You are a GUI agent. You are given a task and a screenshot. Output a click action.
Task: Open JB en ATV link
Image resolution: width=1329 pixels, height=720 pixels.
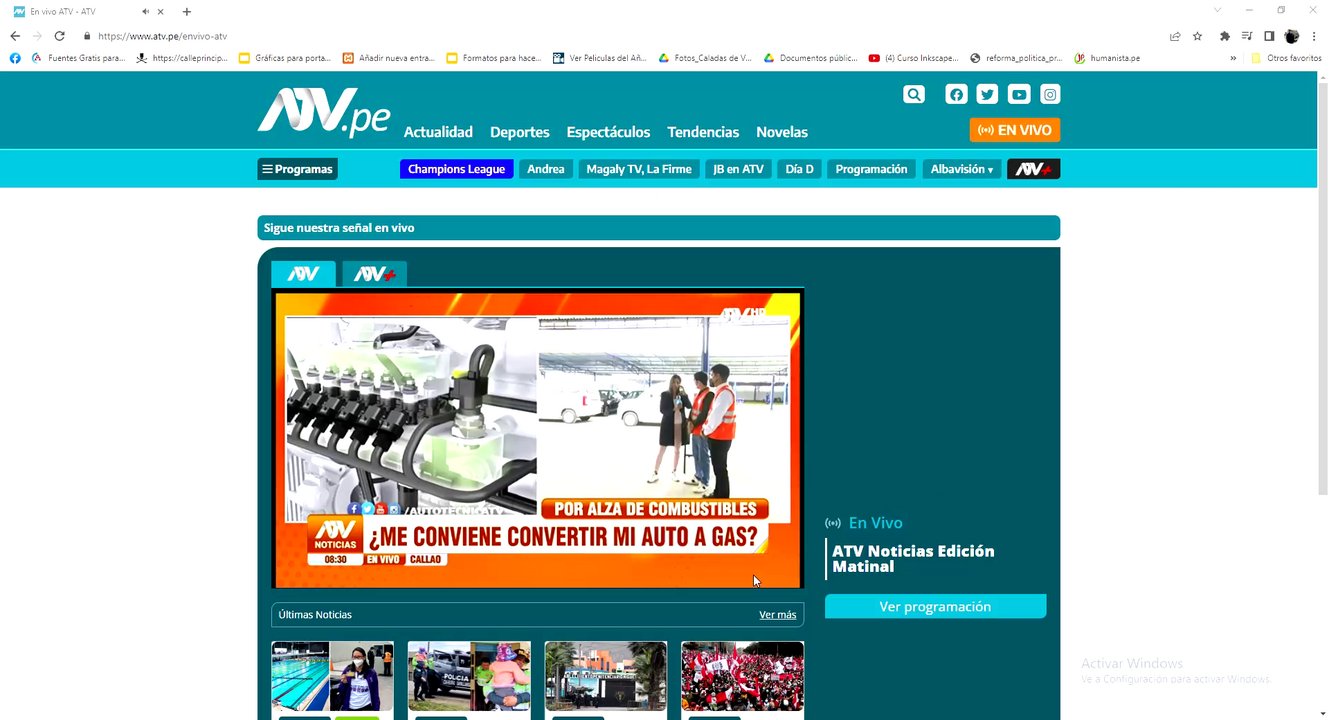(x=738, y=169)
